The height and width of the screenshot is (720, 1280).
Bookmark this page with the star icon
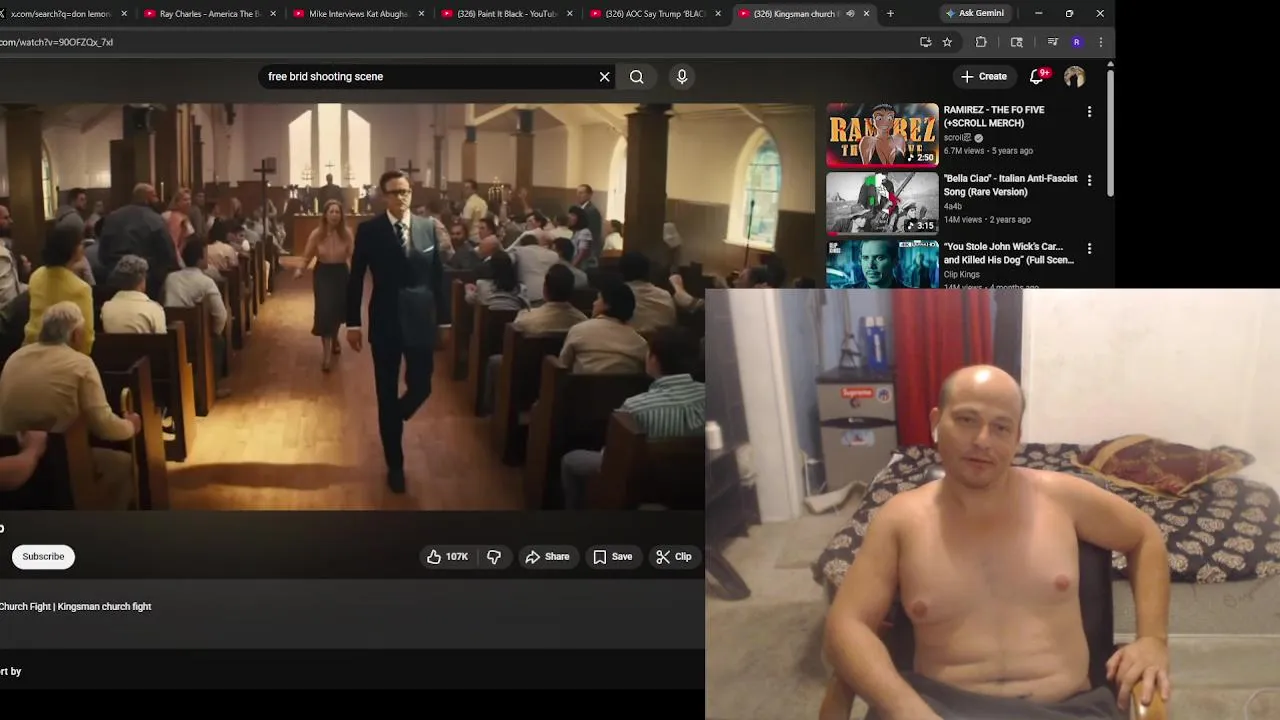coord(947,42)
